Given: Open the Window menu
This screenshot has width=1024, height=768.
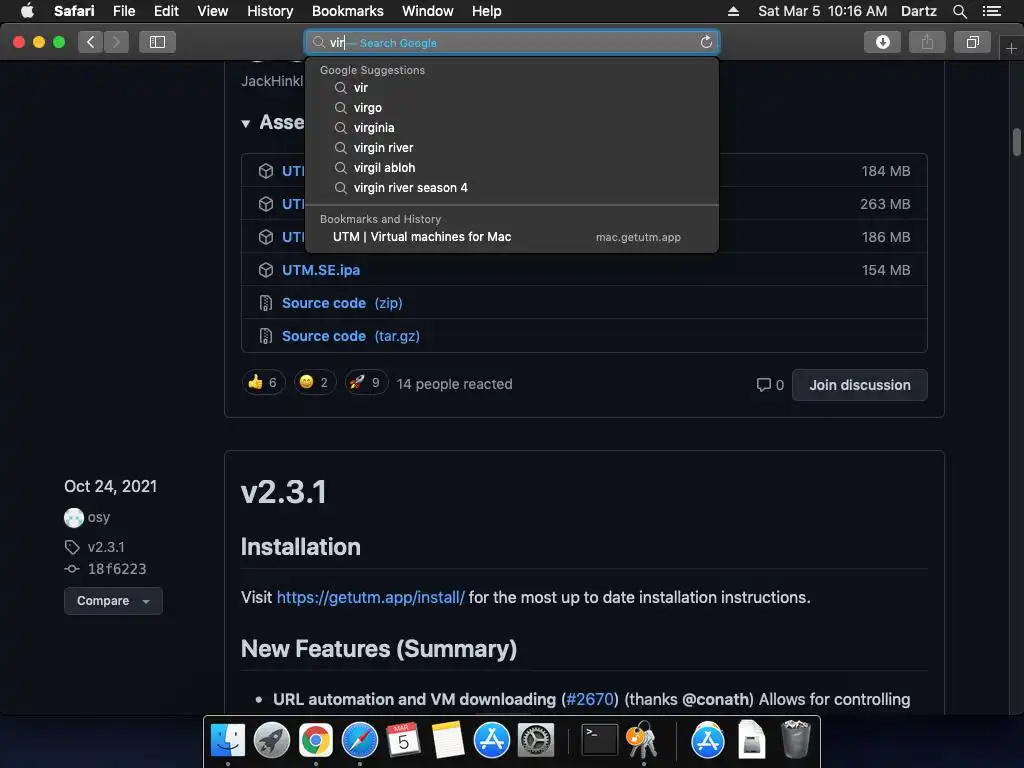Looking at the screenshot, I should 428,11.
